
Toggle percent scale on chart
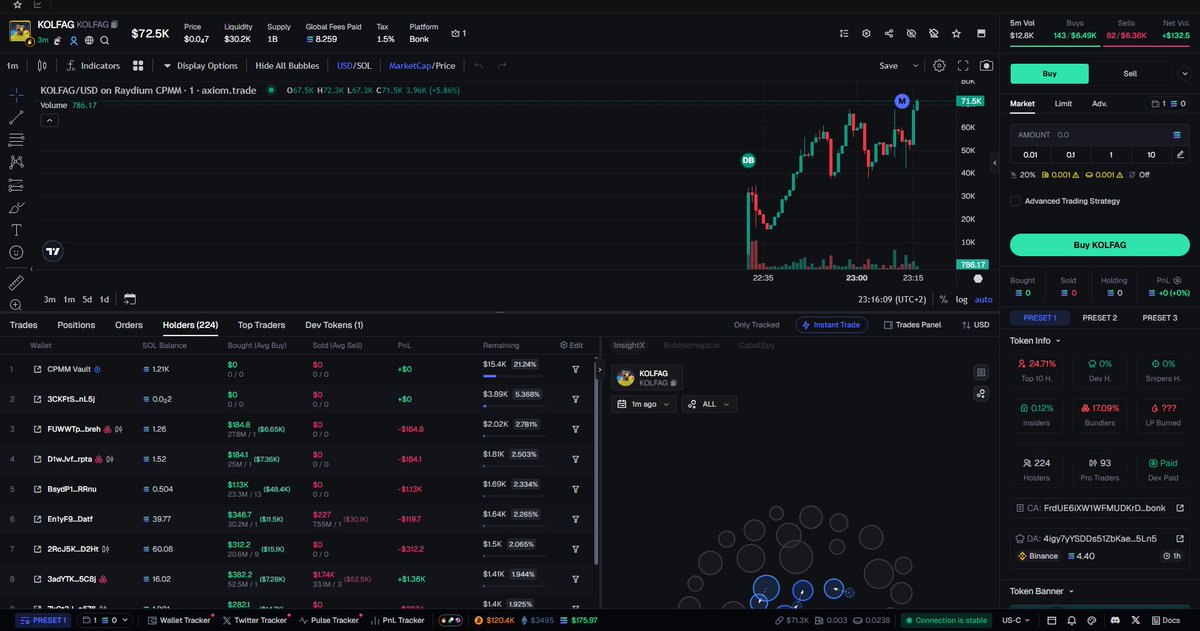coord(943,299)
